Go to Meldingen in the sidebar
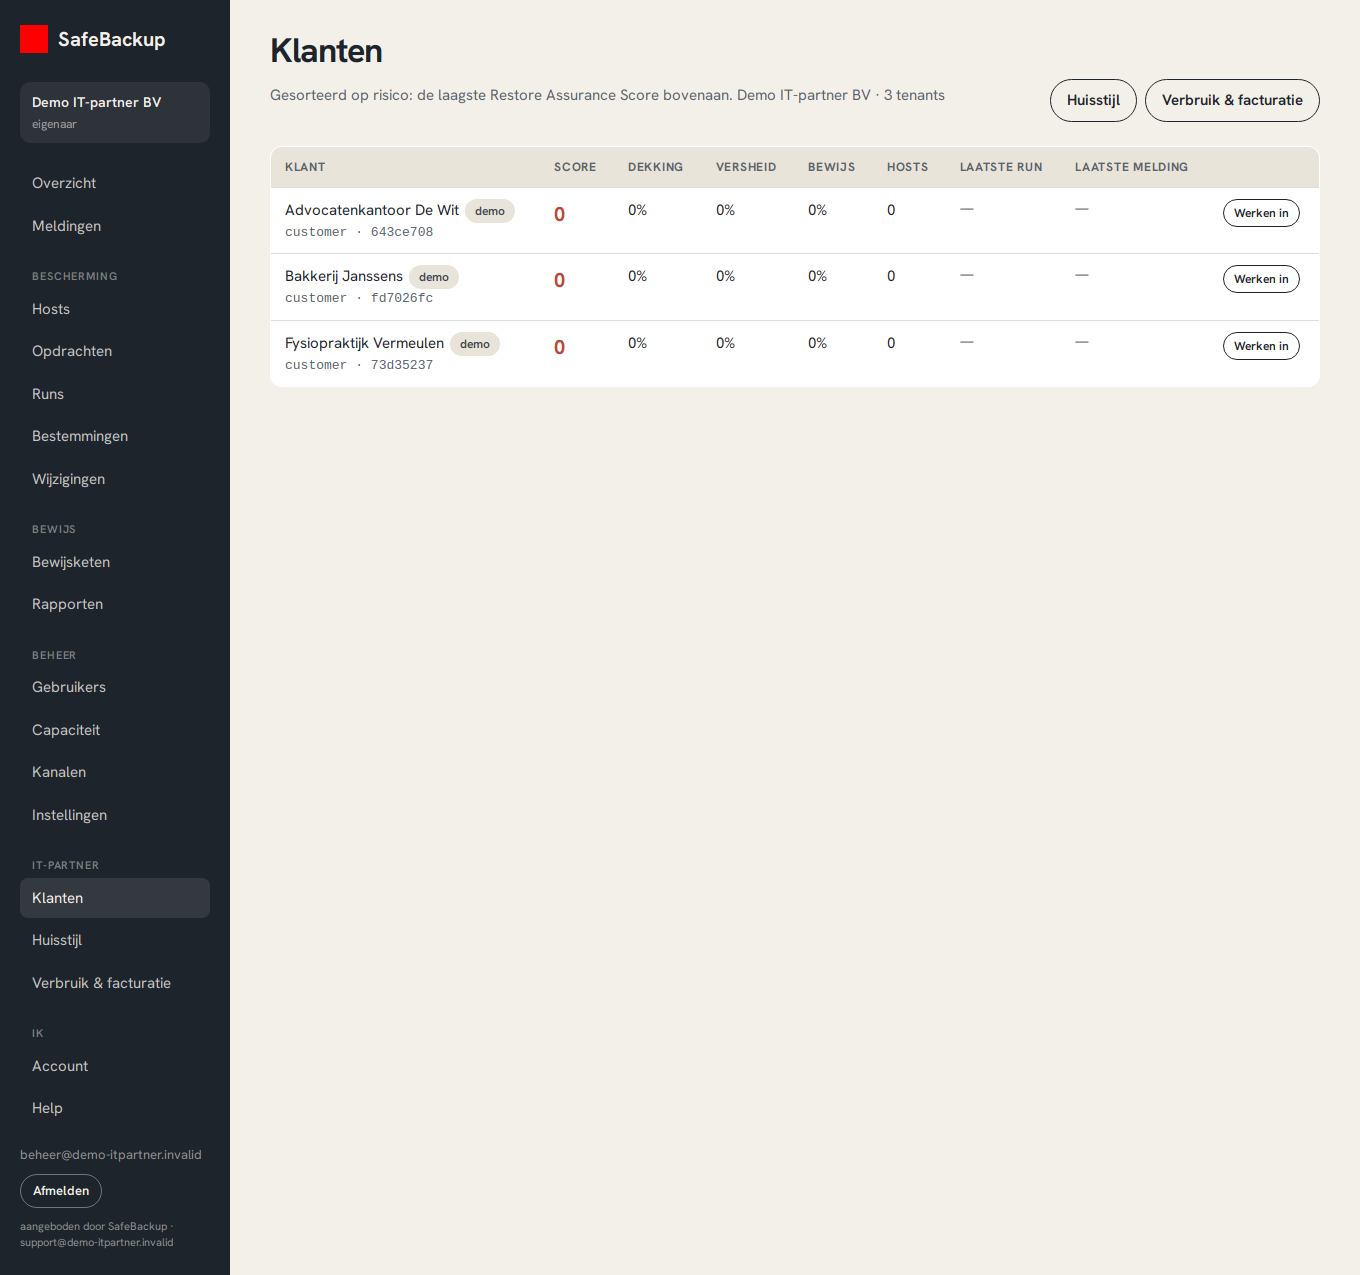The width and height of the screenshot is (1360, 1275). click(115, 226)
